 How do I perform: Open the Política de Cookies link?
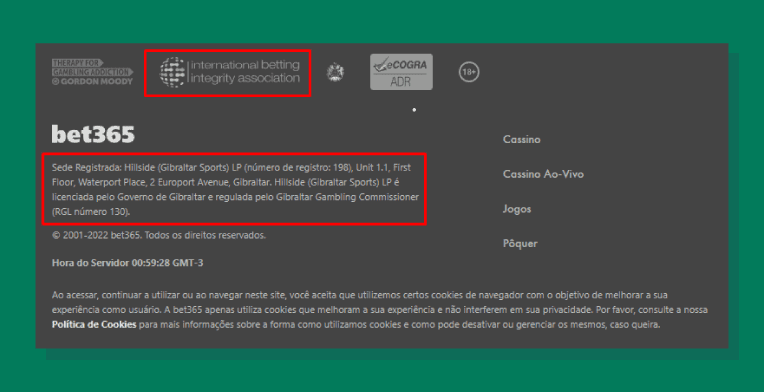tap(94, 324)
